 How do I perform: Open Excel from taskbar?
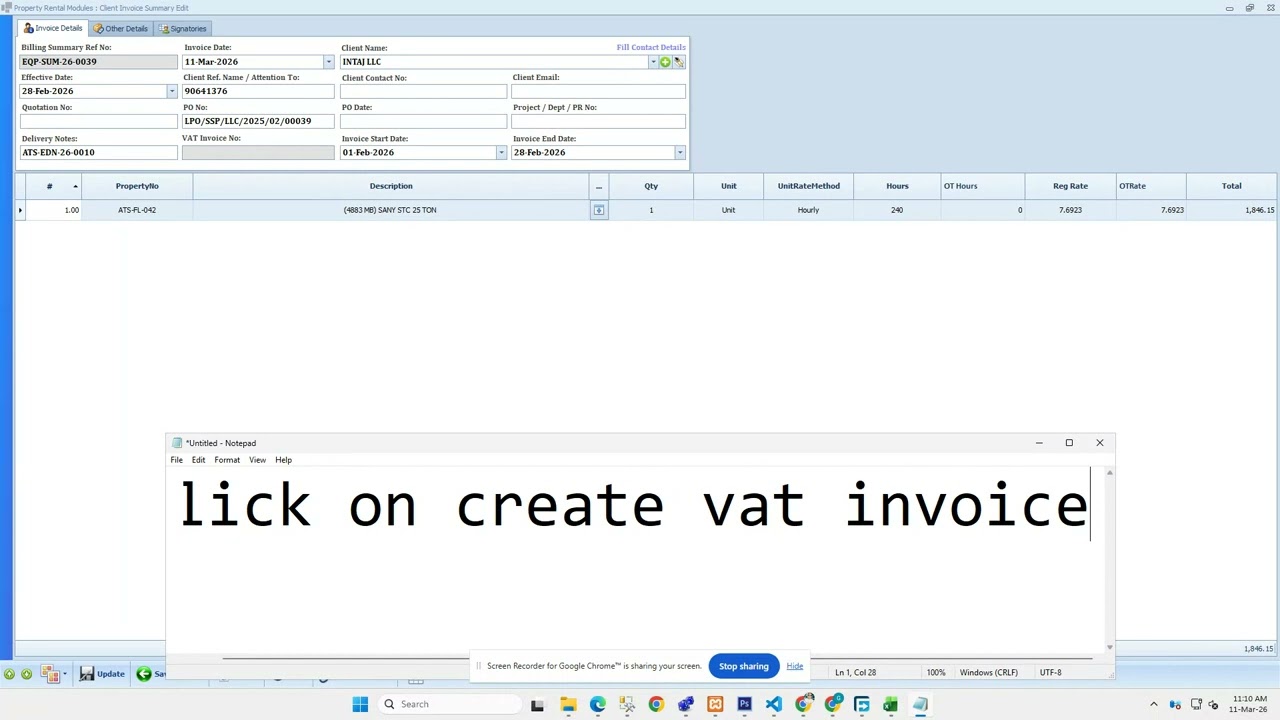[890, 704]
